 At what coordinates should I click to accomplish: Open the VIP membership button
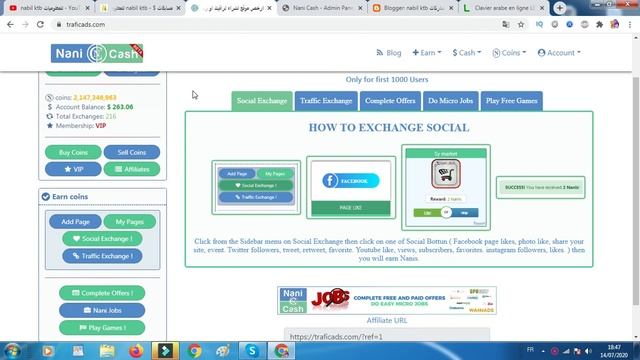coord(73,169)
